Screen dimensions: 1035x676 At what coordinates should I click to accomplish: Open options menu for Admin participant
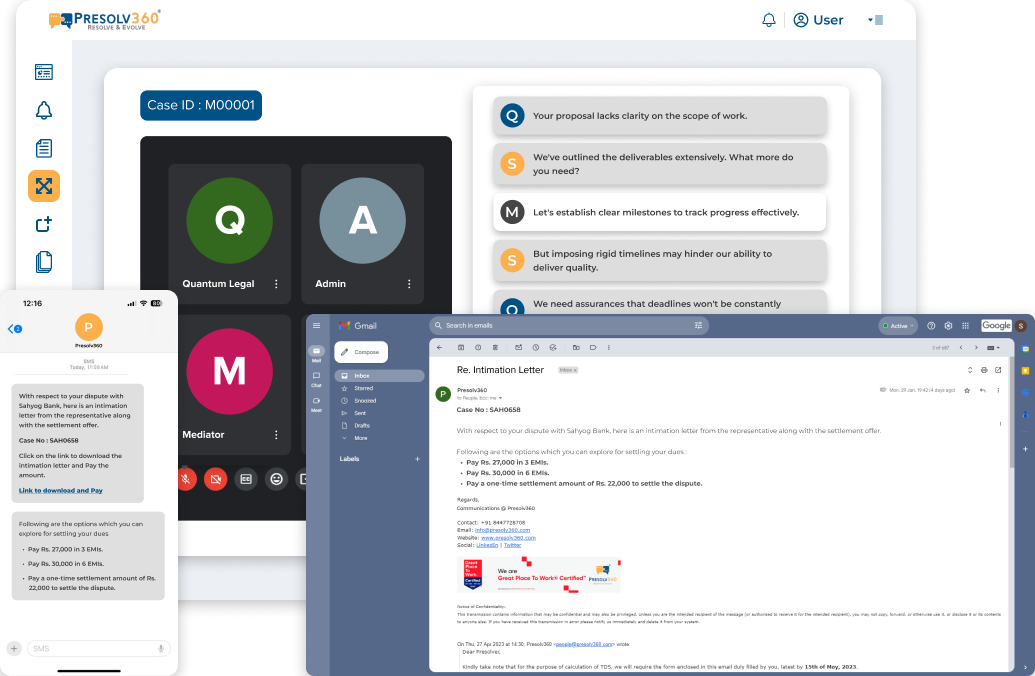click(409, 284)
